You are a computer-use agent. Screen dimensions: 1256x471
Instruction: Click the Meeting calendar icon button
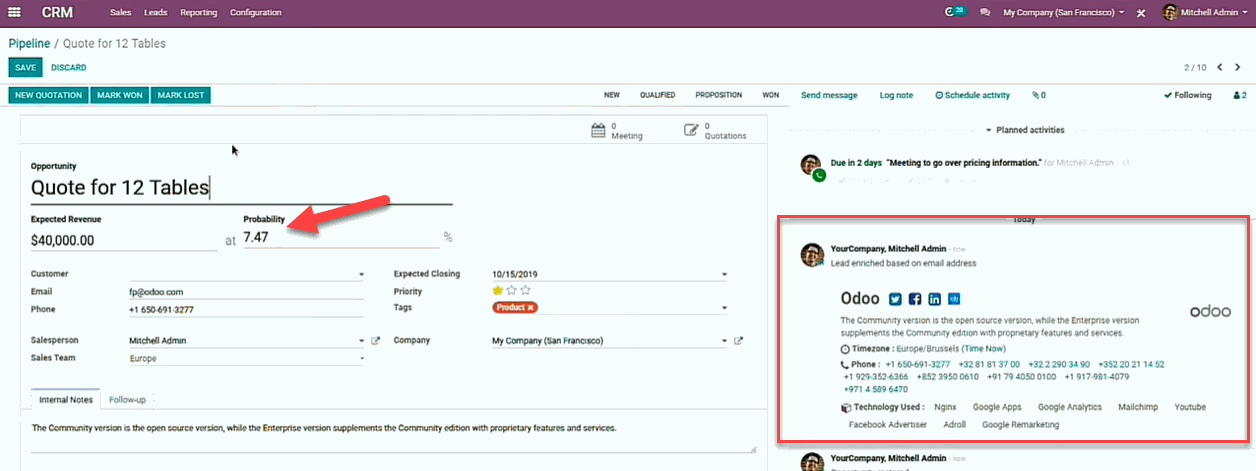pyautogui.click(x=599, y=130)
